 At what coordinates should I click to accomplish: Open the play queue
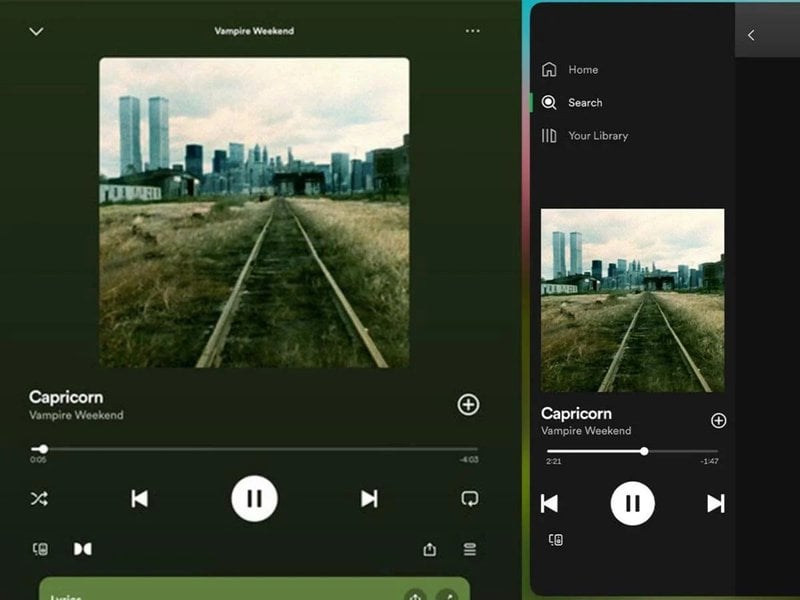click(x=468, y=549)
